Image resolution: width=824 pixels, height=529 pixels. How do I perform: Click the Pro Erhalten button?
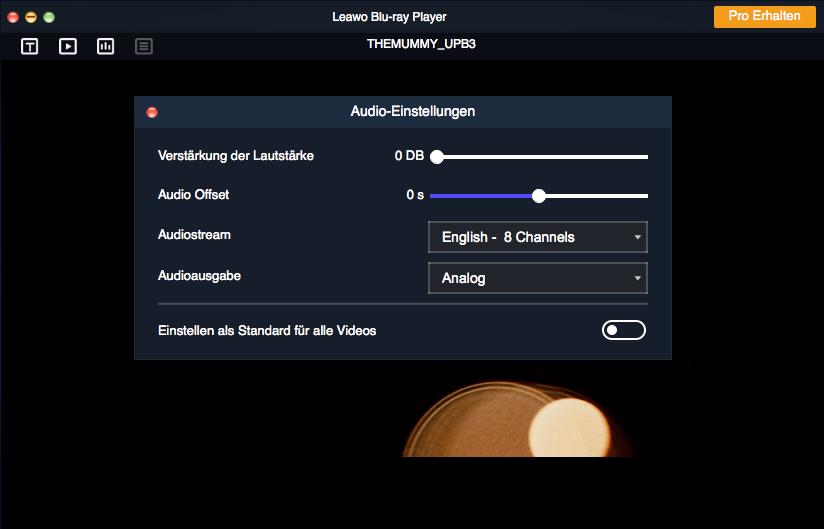pyautogui.click(x=765, y=16)
